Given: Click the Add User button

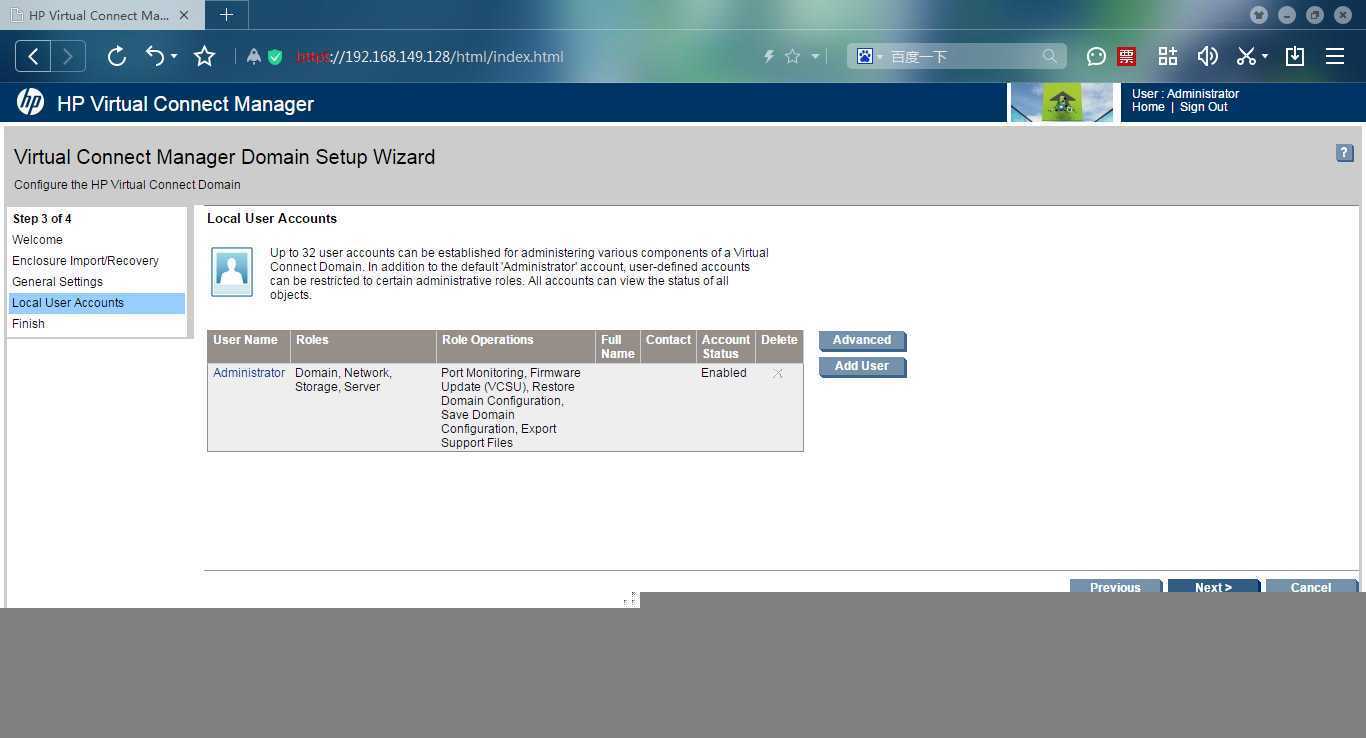Looking at the screenshot, I should tap(862, 367).
